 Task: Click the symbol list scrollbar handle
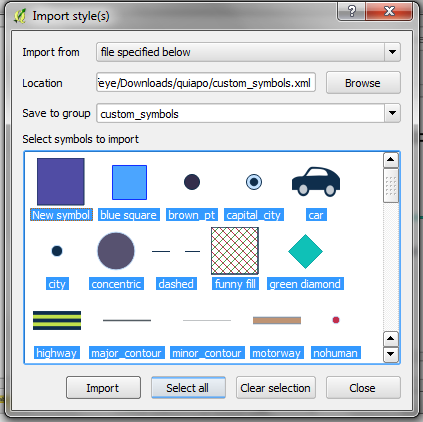[391, 186]
